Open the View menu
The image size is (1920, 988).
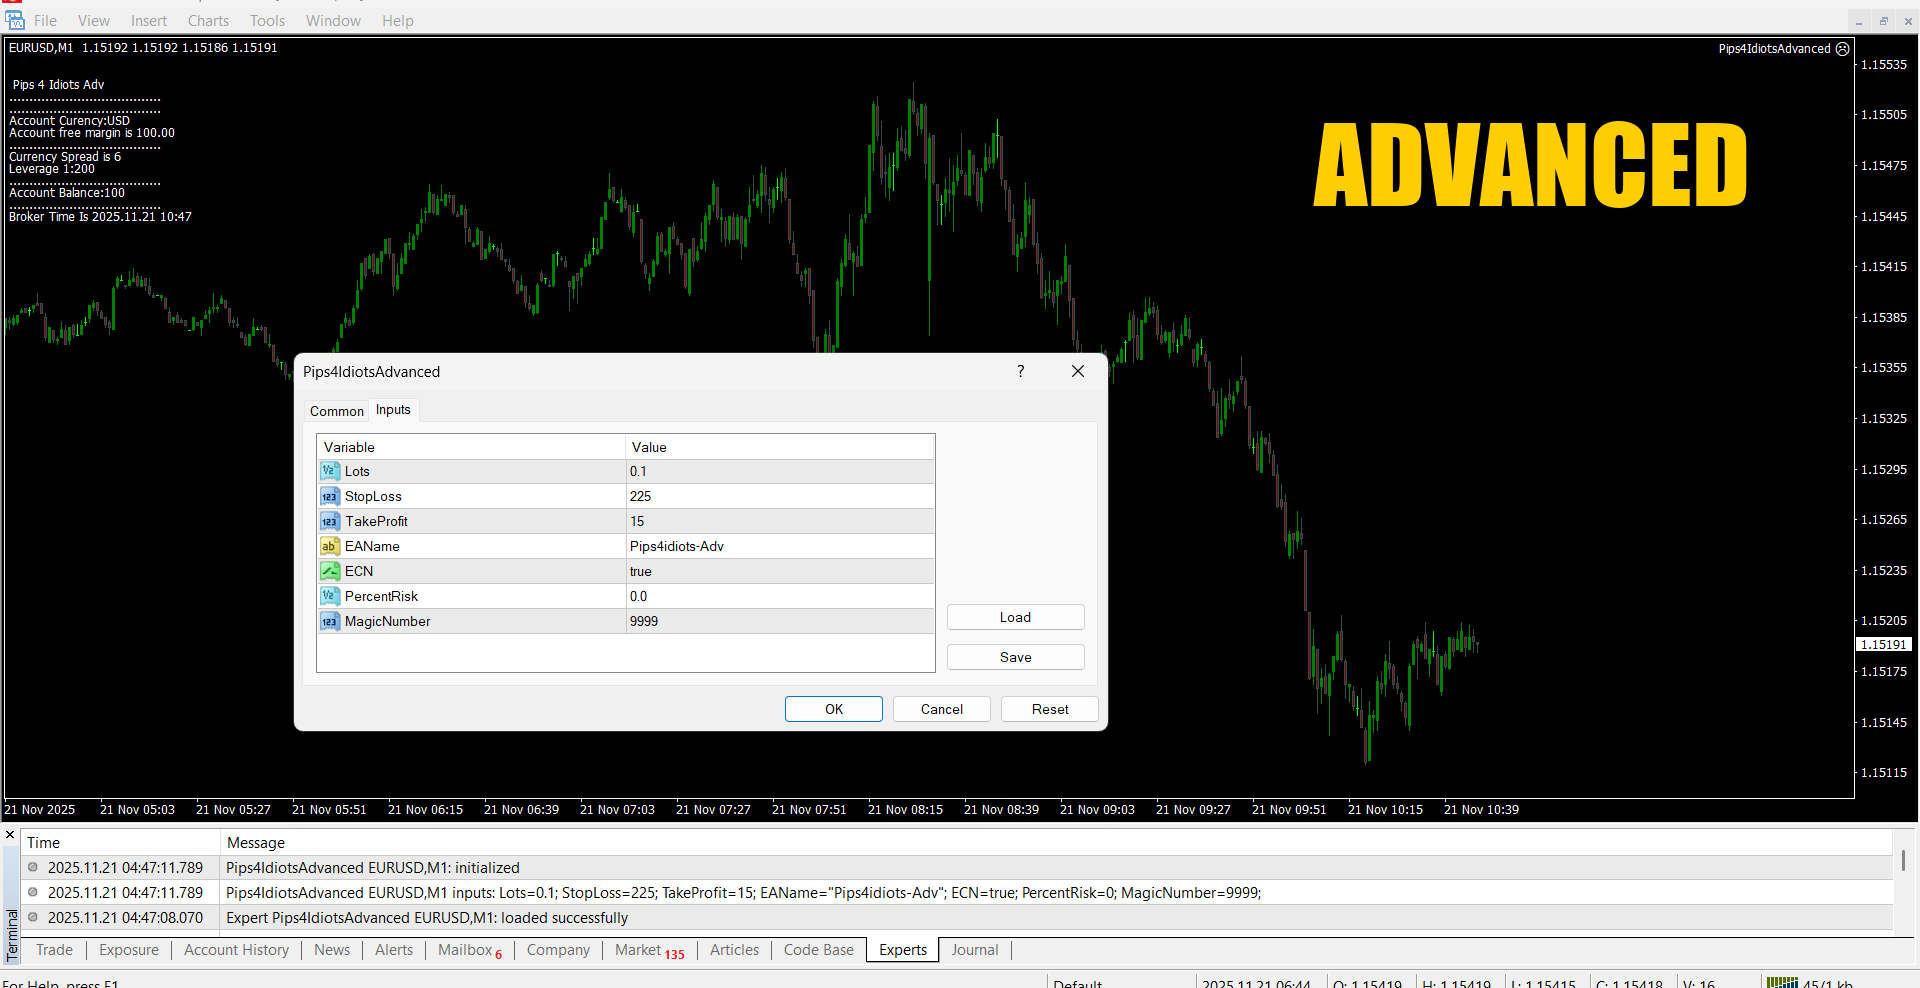pos(94,21)
